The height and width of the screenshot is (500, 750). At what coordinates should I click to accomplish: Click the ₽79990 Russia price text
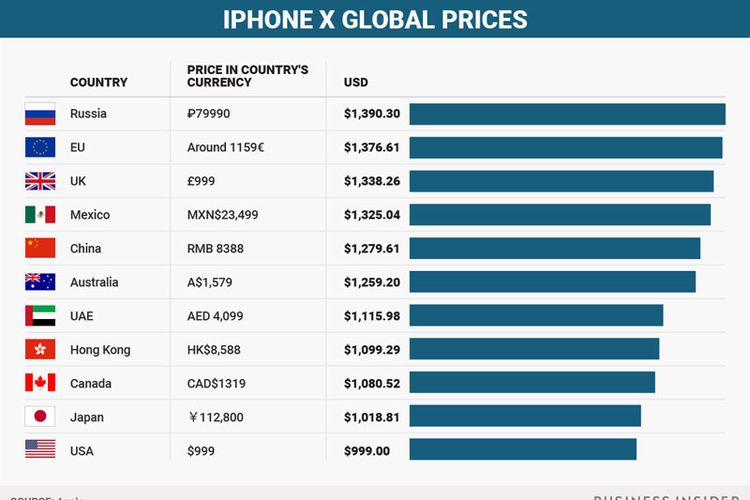coord(208,114)
